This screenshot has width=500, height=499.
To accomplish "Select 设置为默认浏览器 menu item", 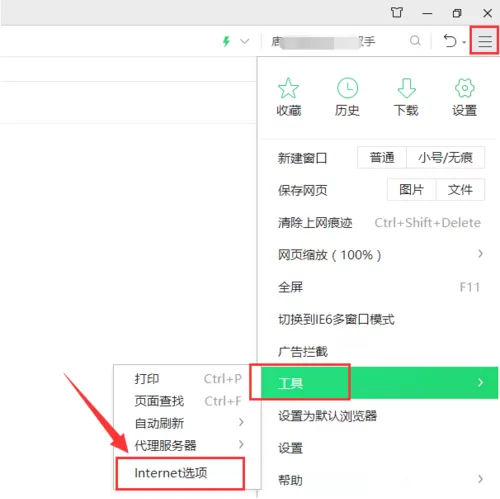I will [379, 416].
